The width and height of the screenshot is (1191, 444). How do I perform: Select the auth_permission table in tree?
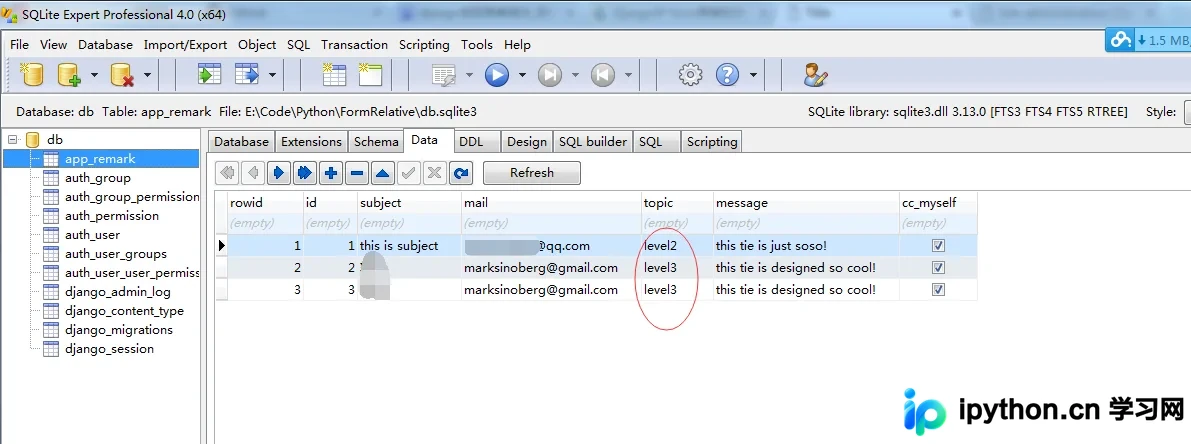(x=112, y=216)
